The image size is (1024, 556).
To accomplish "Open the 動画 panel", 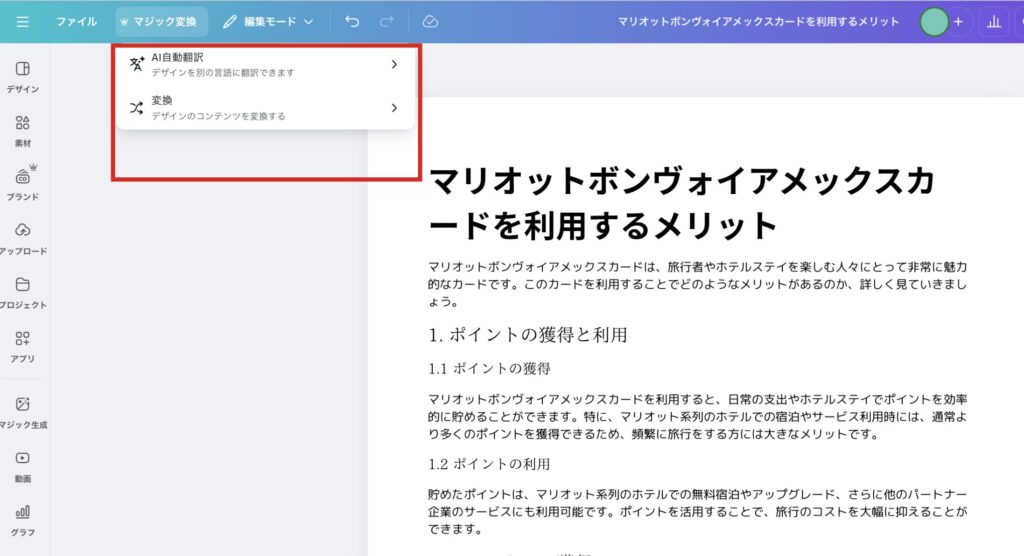I will [x=23, y=466].
